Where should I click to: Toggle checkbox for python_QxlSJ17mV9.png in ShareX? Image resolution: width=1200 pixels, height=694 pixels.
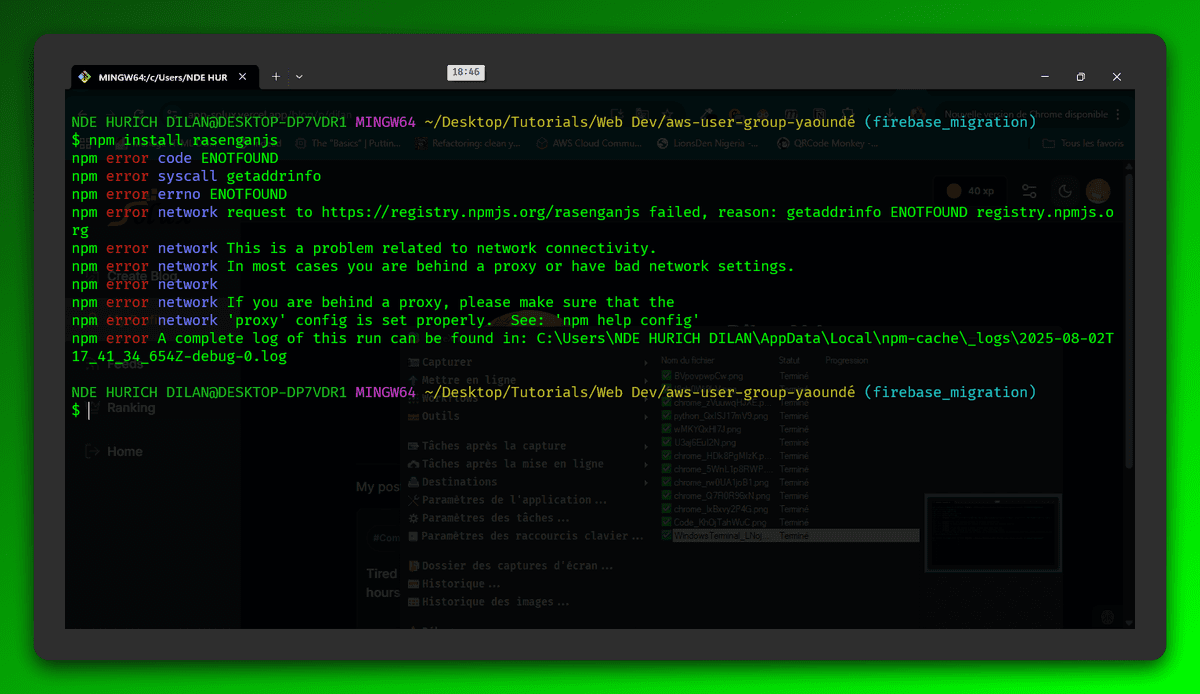coord(667,415)
